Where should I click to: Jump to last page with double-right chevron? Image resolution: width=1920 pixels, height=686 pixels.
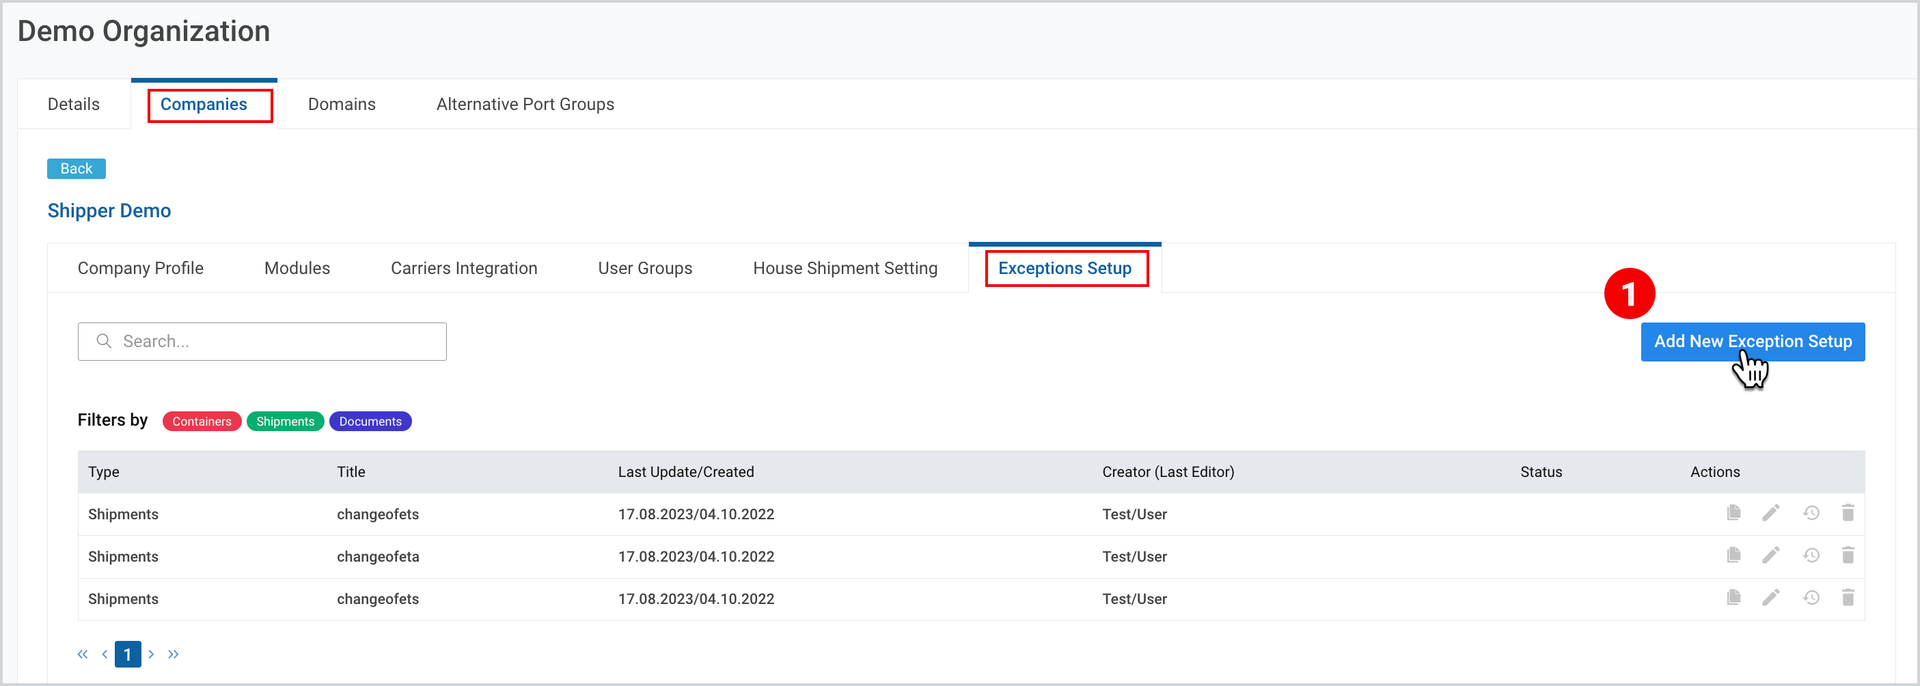click(173, 654)
